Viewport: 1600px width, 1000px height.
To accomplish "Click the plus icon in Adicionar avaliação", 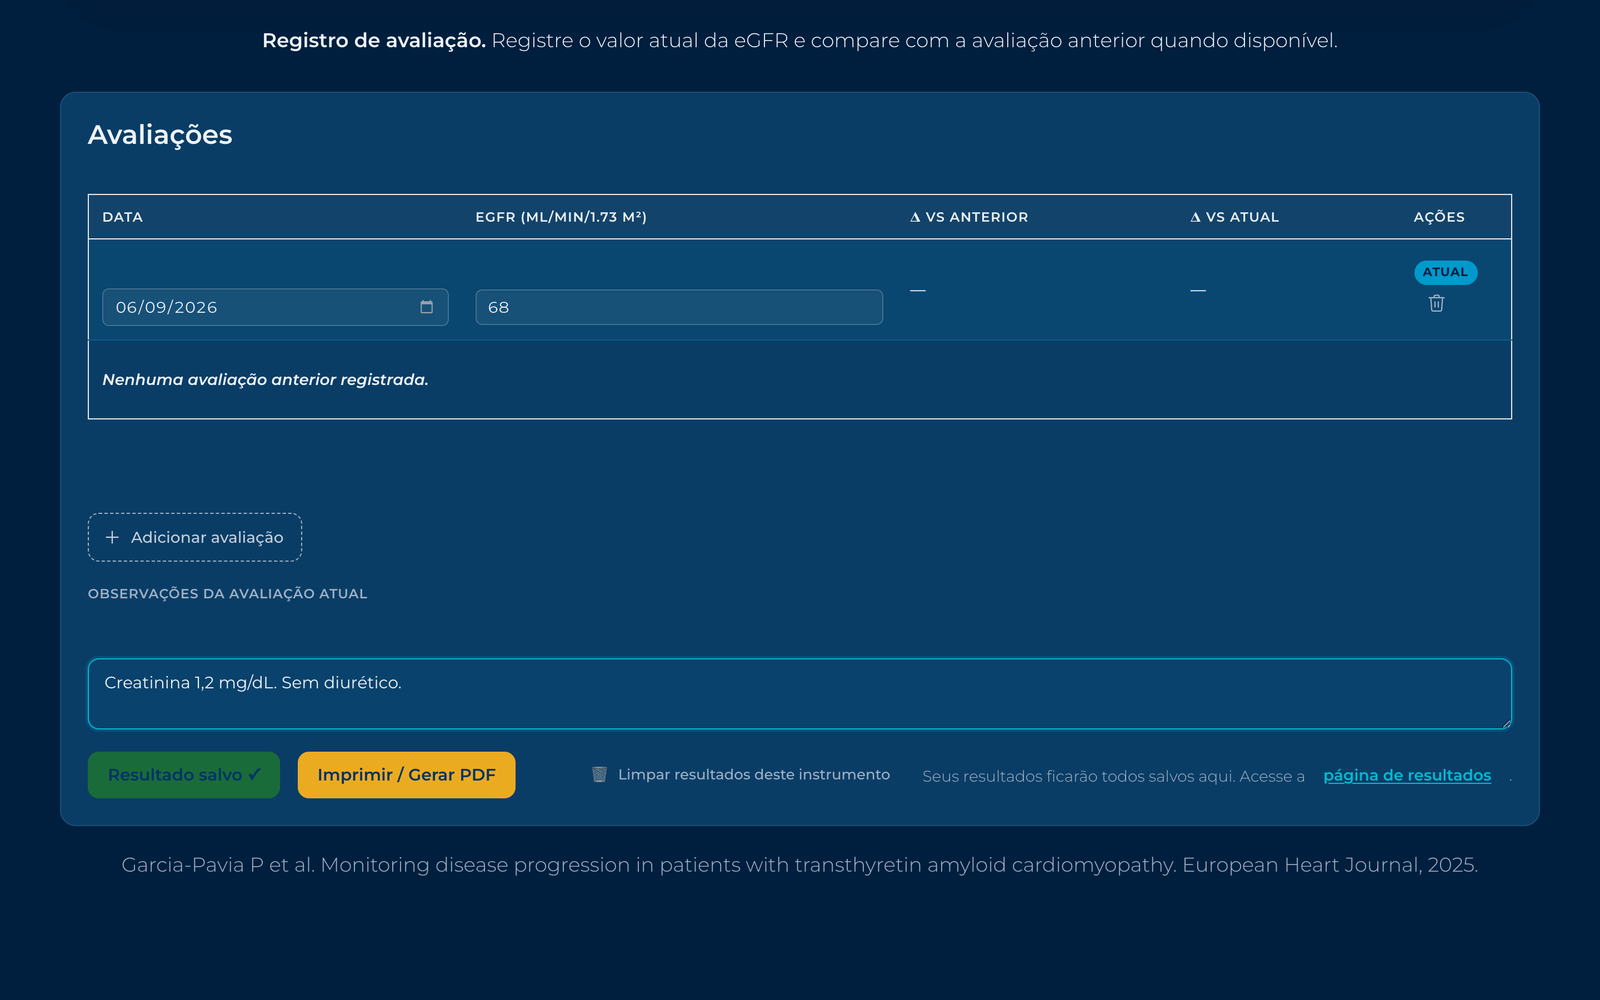I will click(112, 537).
